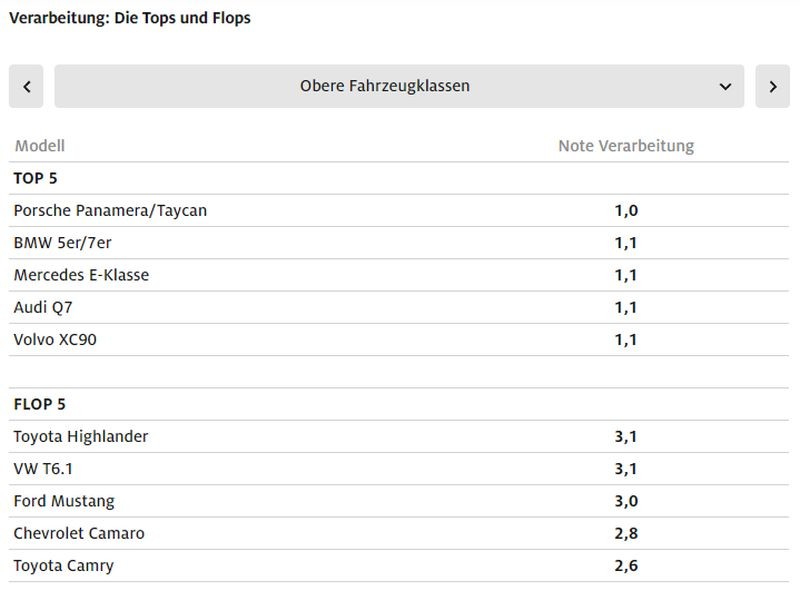Select the Toyota Camry row

[63, 565]
